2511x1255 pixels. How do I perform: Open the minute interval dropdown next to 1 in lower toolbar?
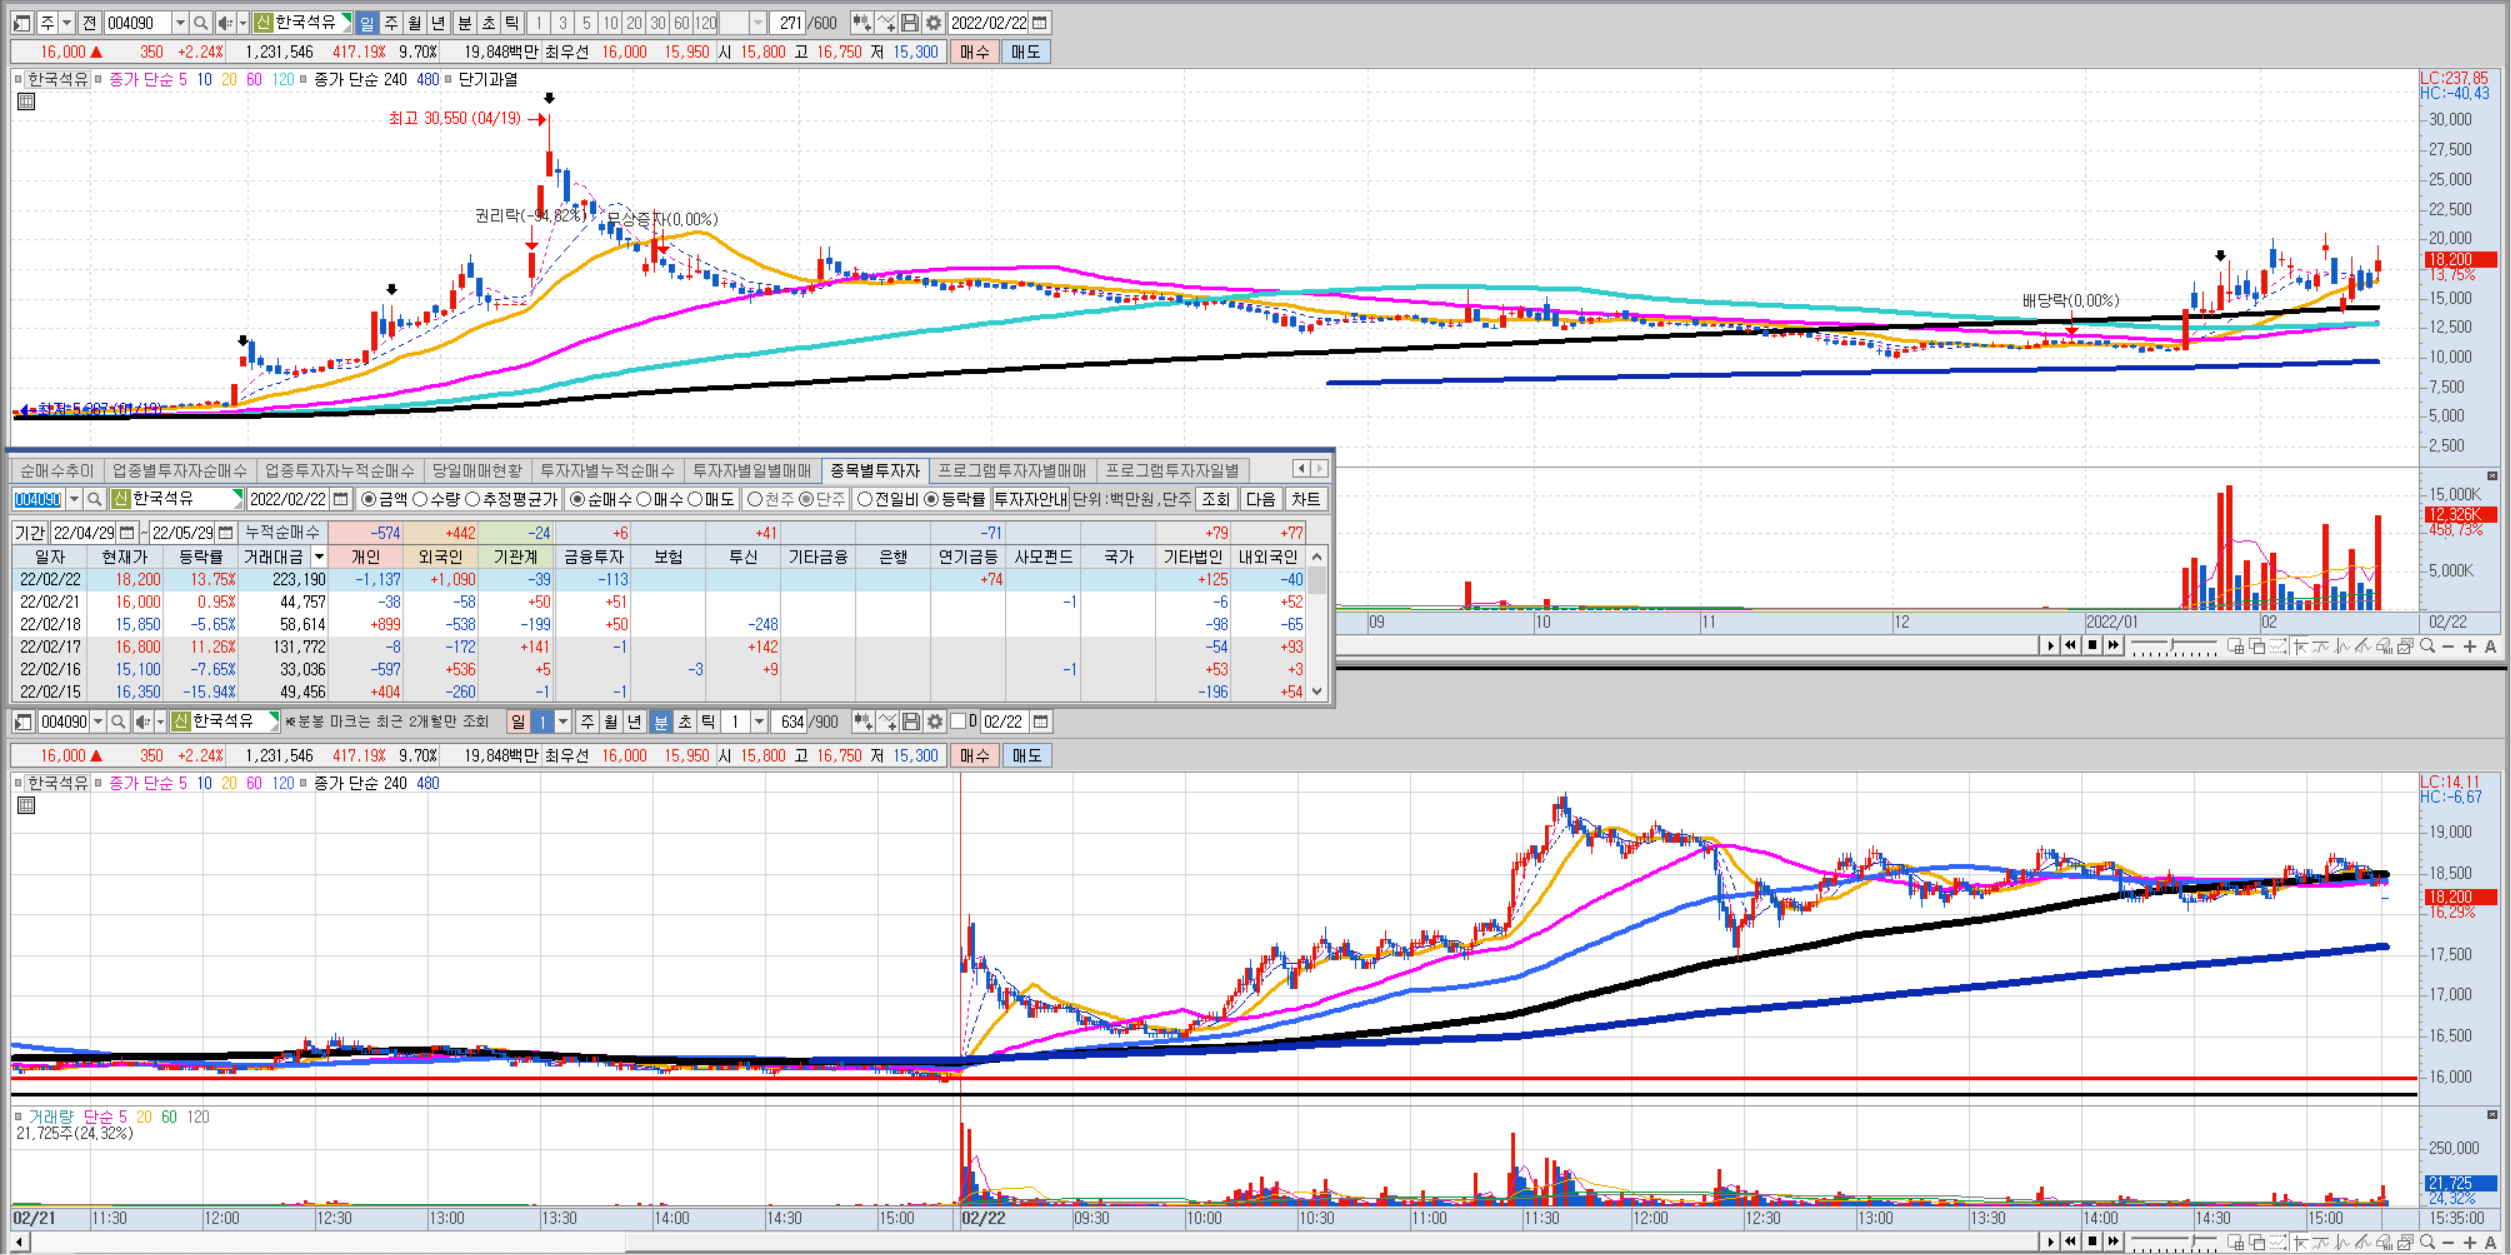(x=759, y=721)
